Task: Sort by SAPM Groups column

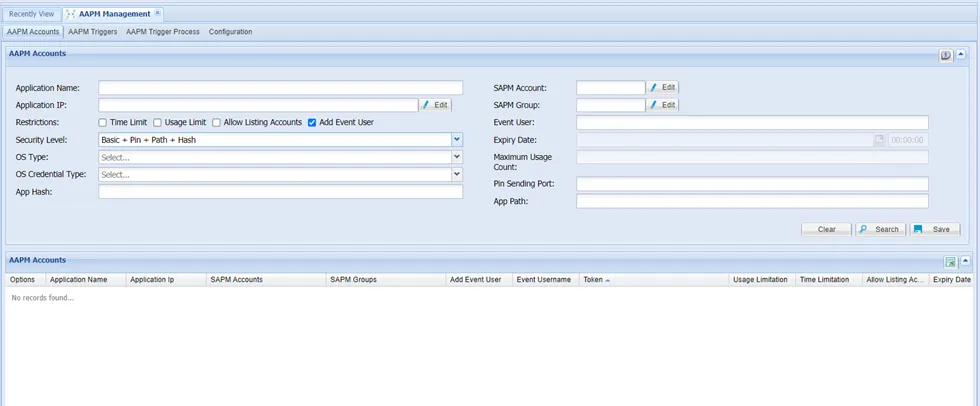Action: tap(386, 280)
